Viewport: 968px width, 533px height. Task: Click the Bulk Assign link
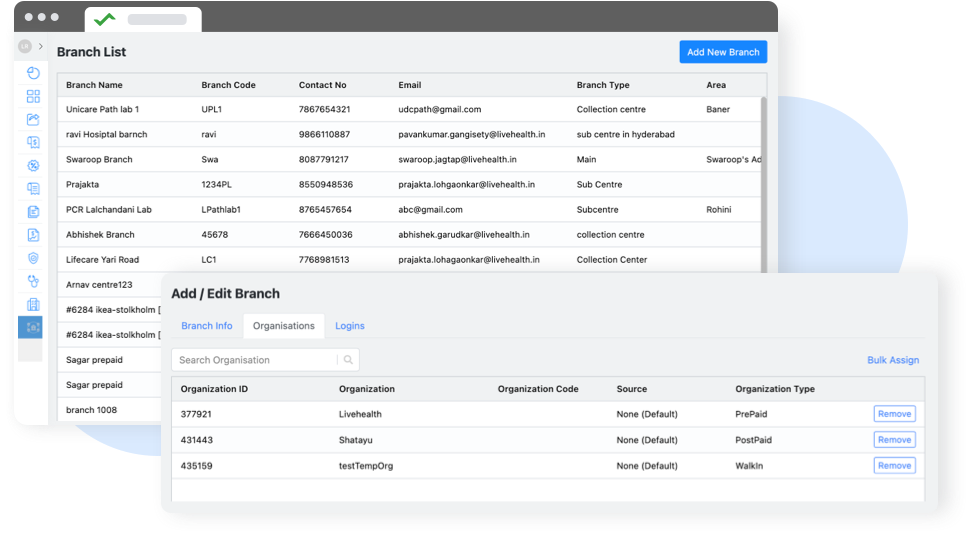pyautogui.click(x=892, y=360)
